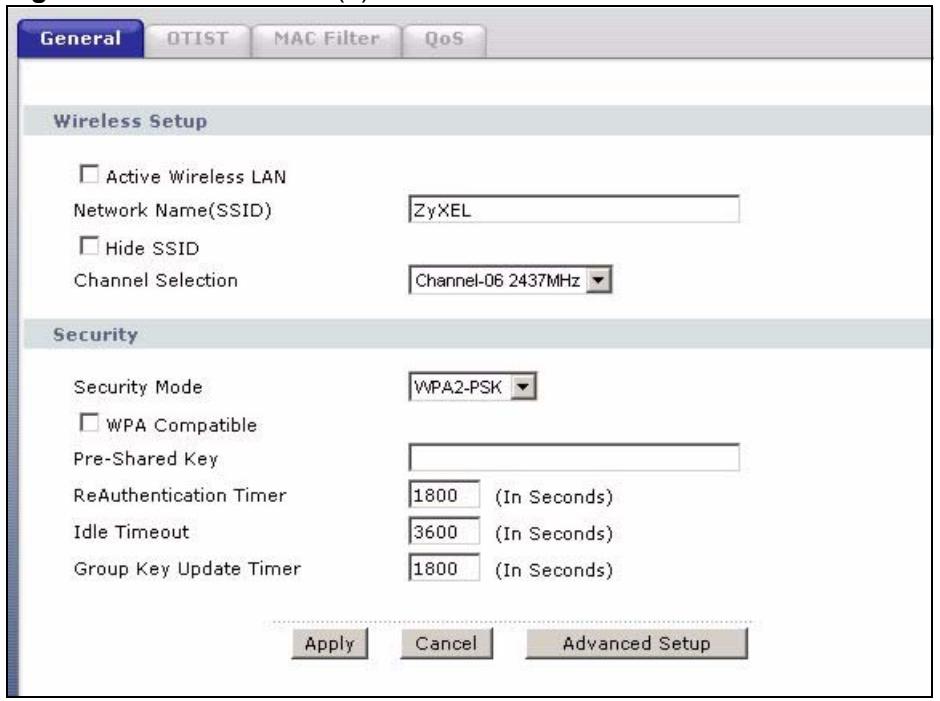Image resolution: width=940 pixels, height=701 pixels.
Task: Open Advanced Setup
Action: click(x=637, y=643)
